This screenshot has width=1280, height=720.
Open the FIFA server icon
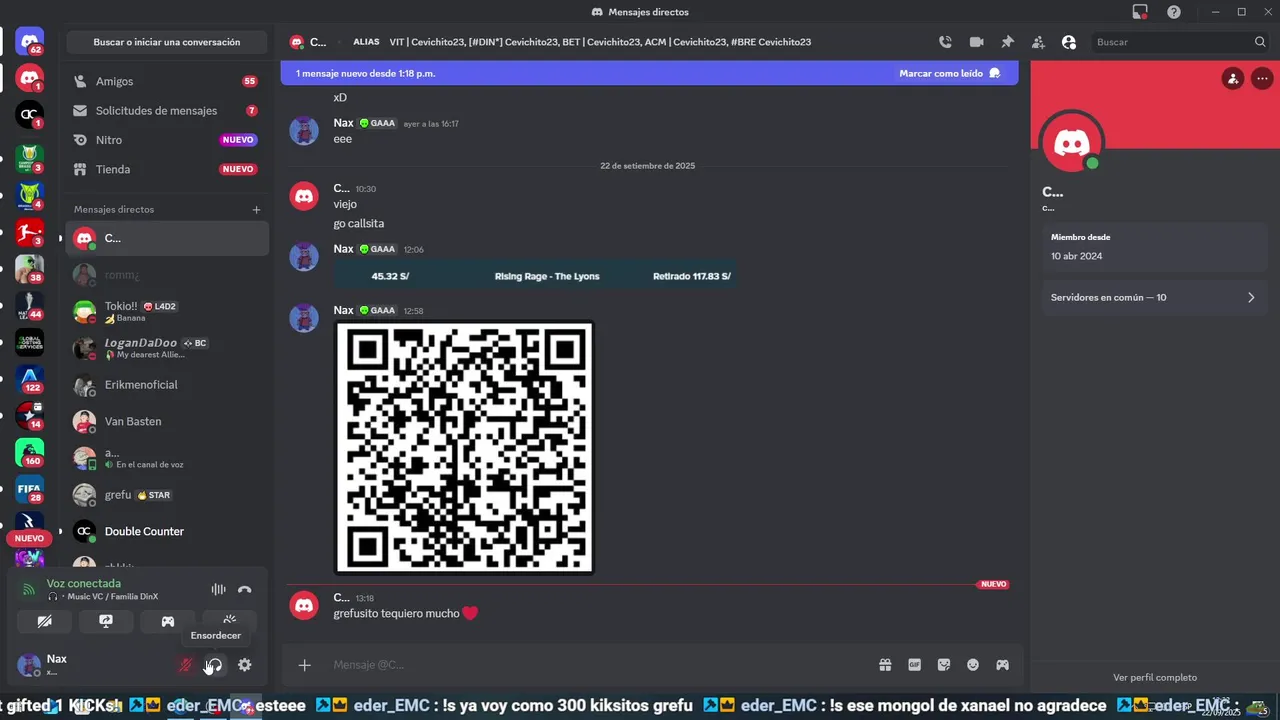(x=30, y=490)
